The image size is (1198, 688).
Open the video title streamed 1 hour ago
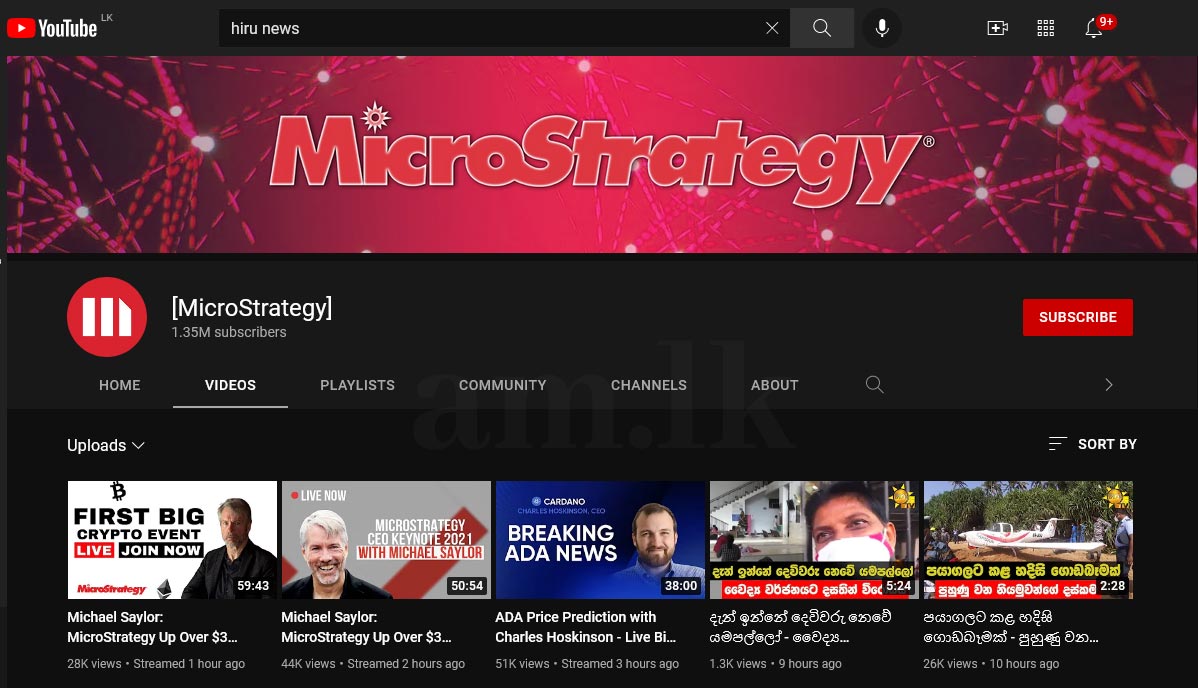coord(153,627)
